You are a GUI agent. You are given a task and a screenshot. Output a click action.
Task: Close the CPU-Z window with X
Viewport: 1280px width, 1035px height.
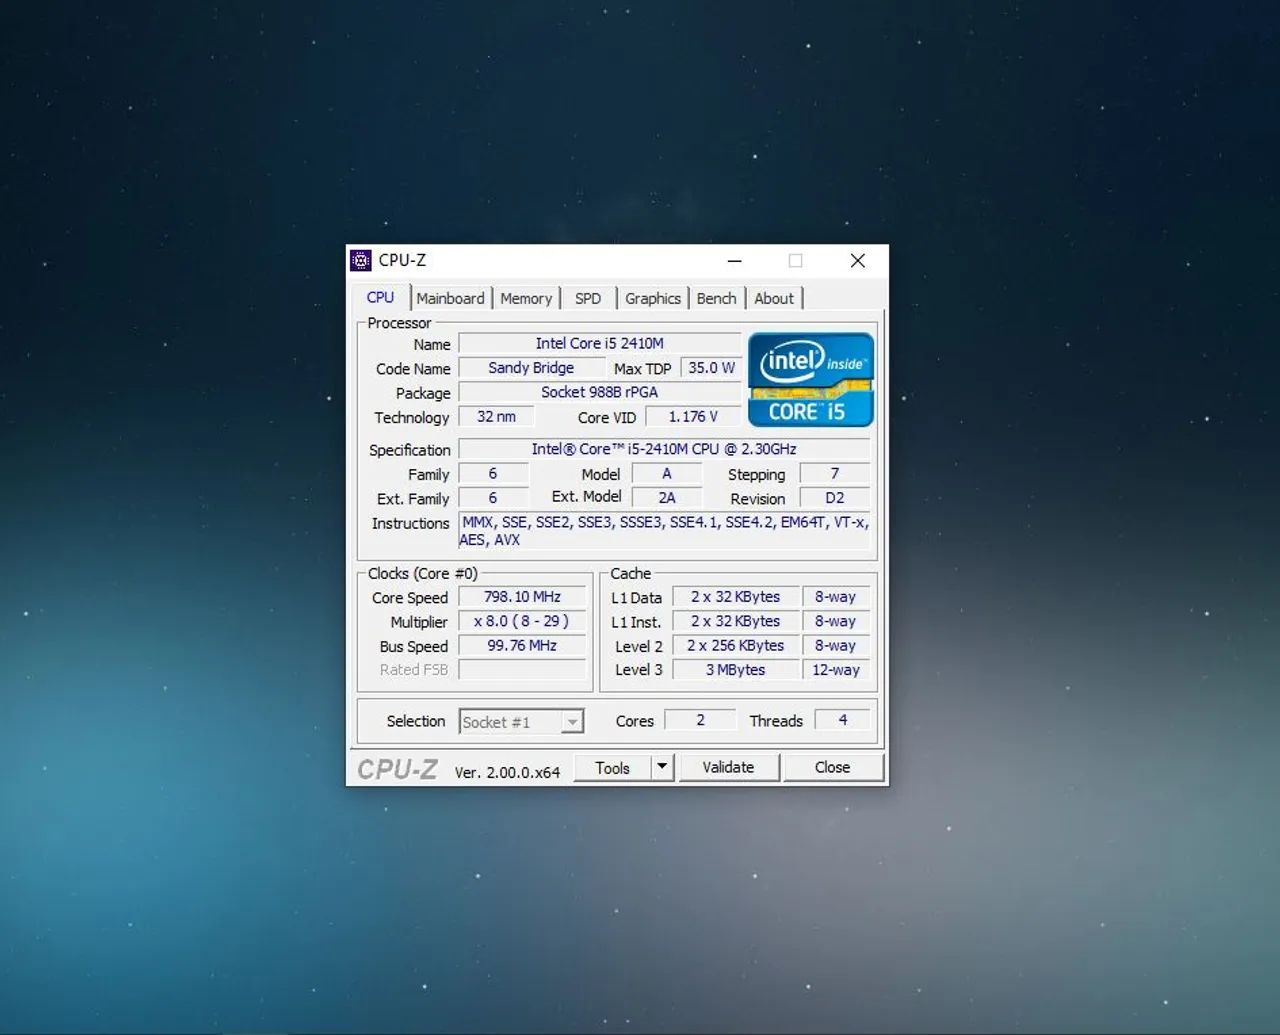(857, 261)
